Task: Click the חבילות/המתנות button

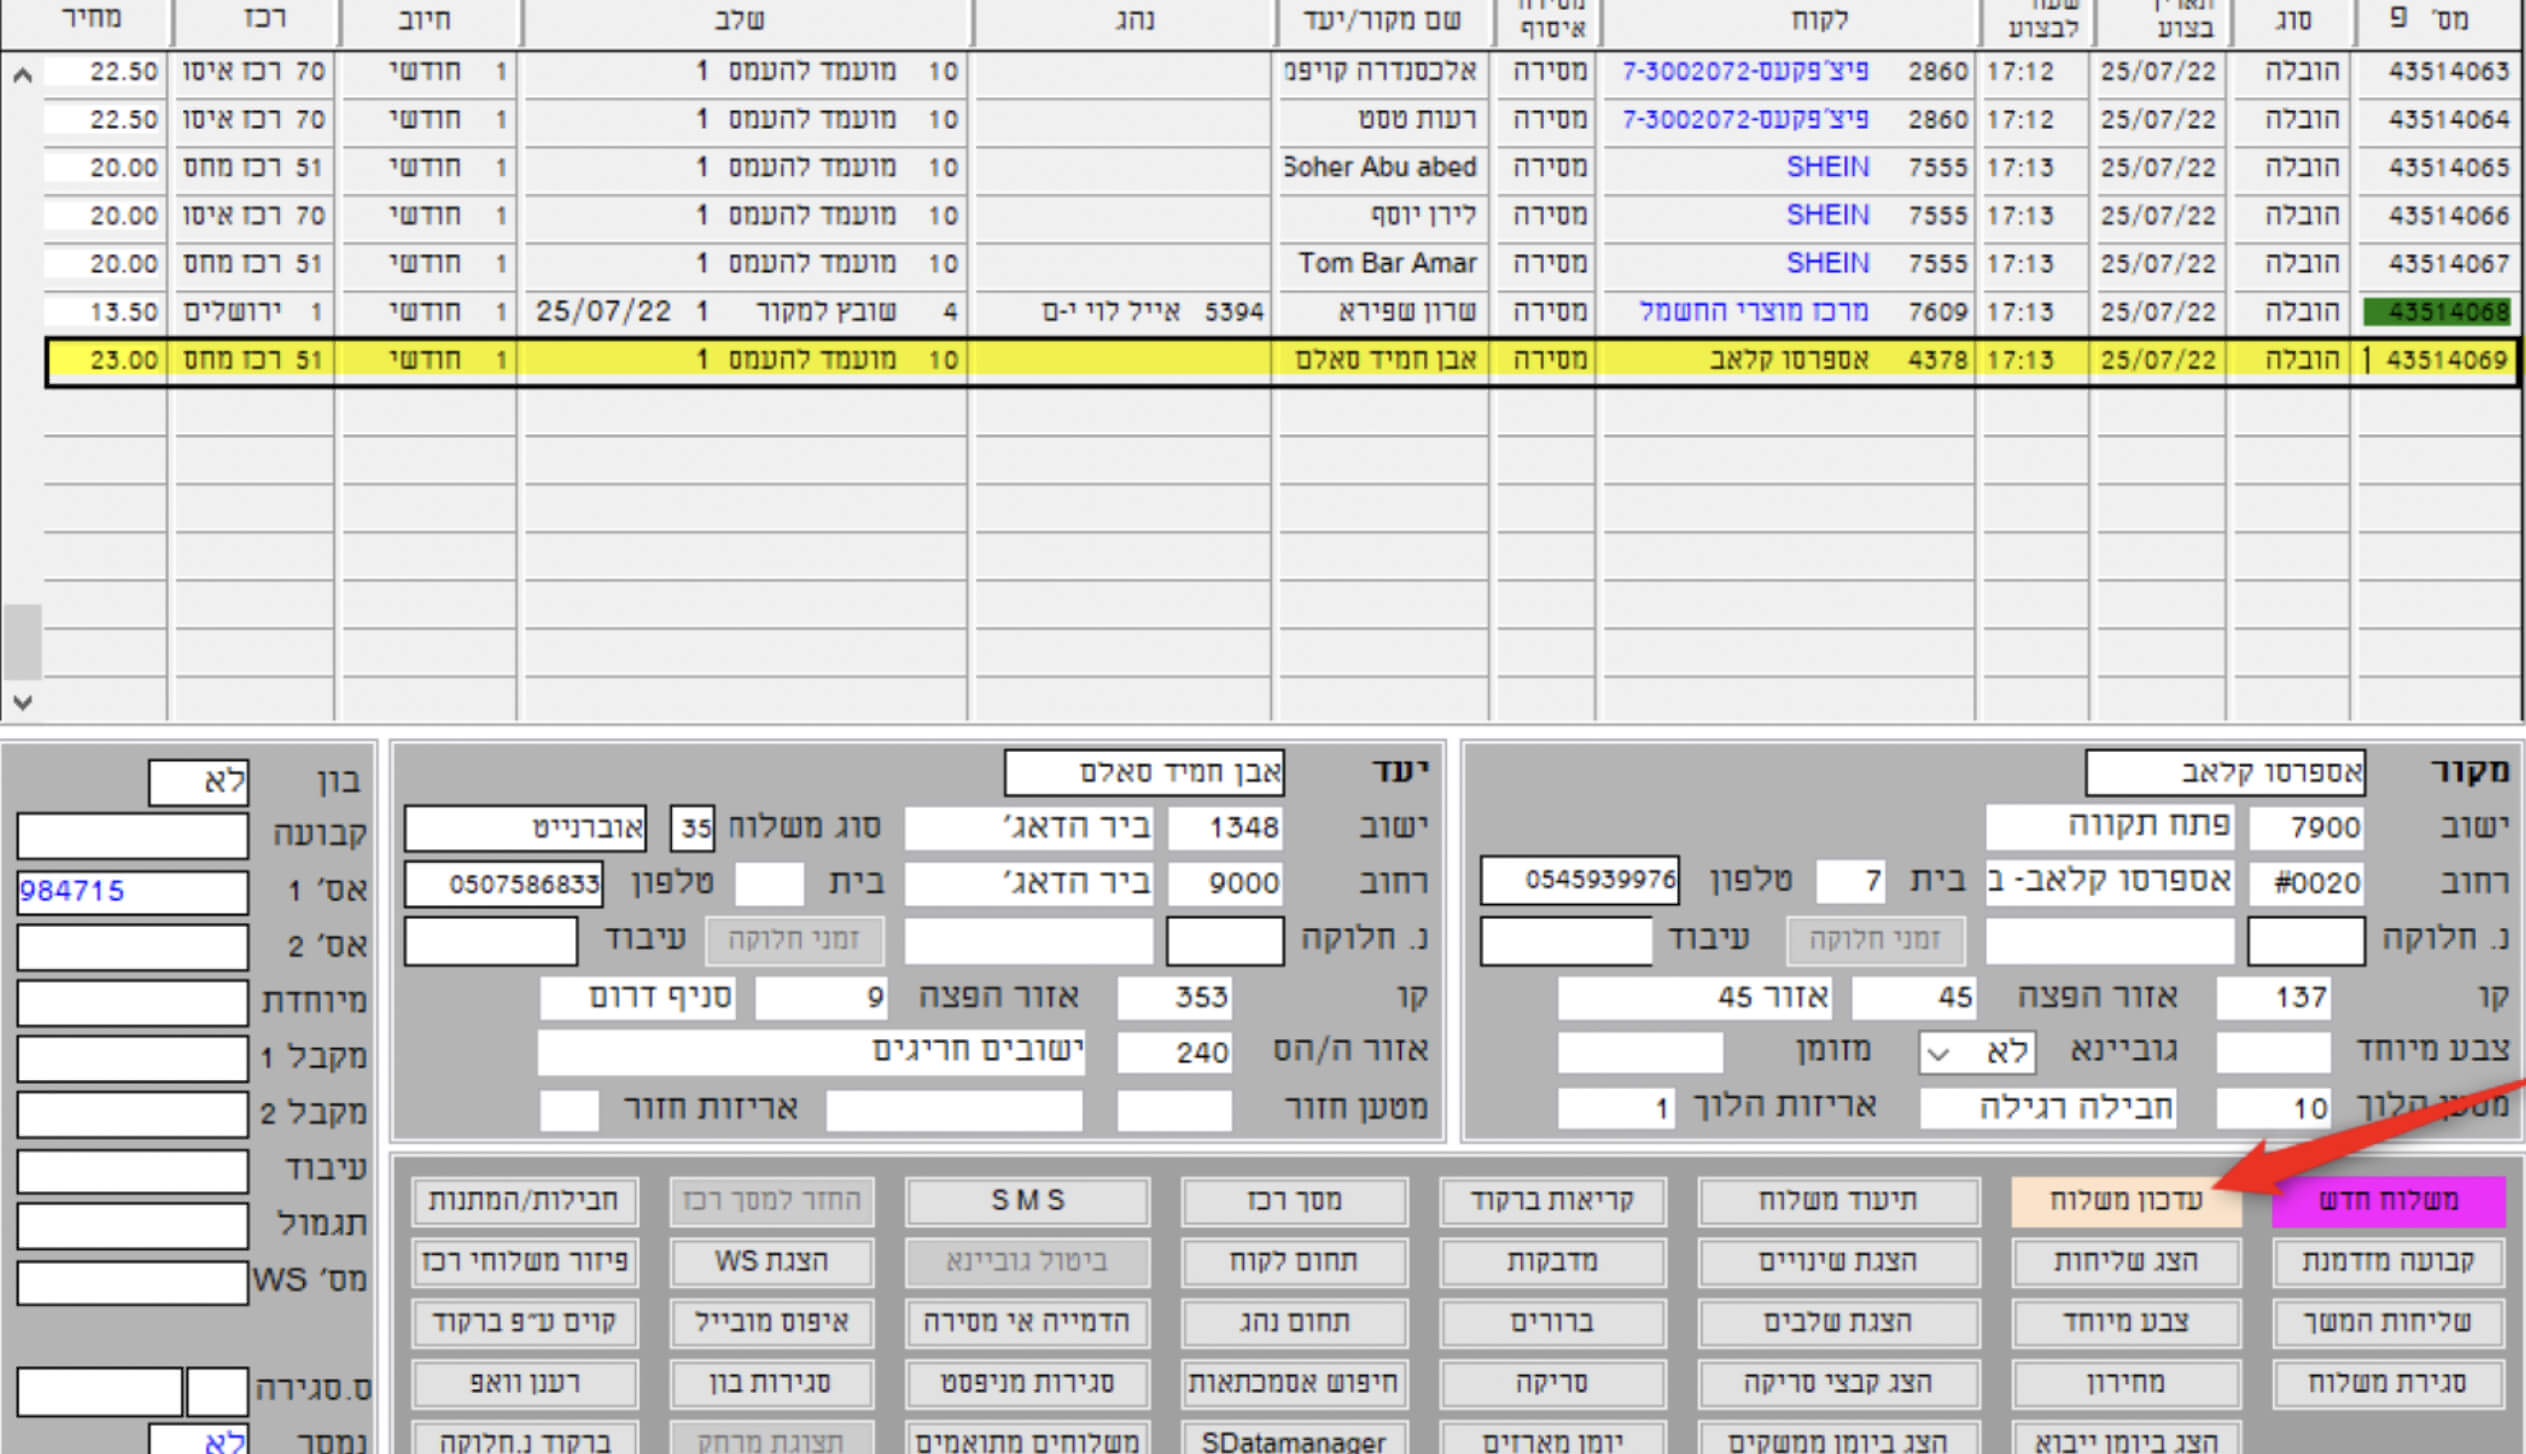Action: (524, 1200)
